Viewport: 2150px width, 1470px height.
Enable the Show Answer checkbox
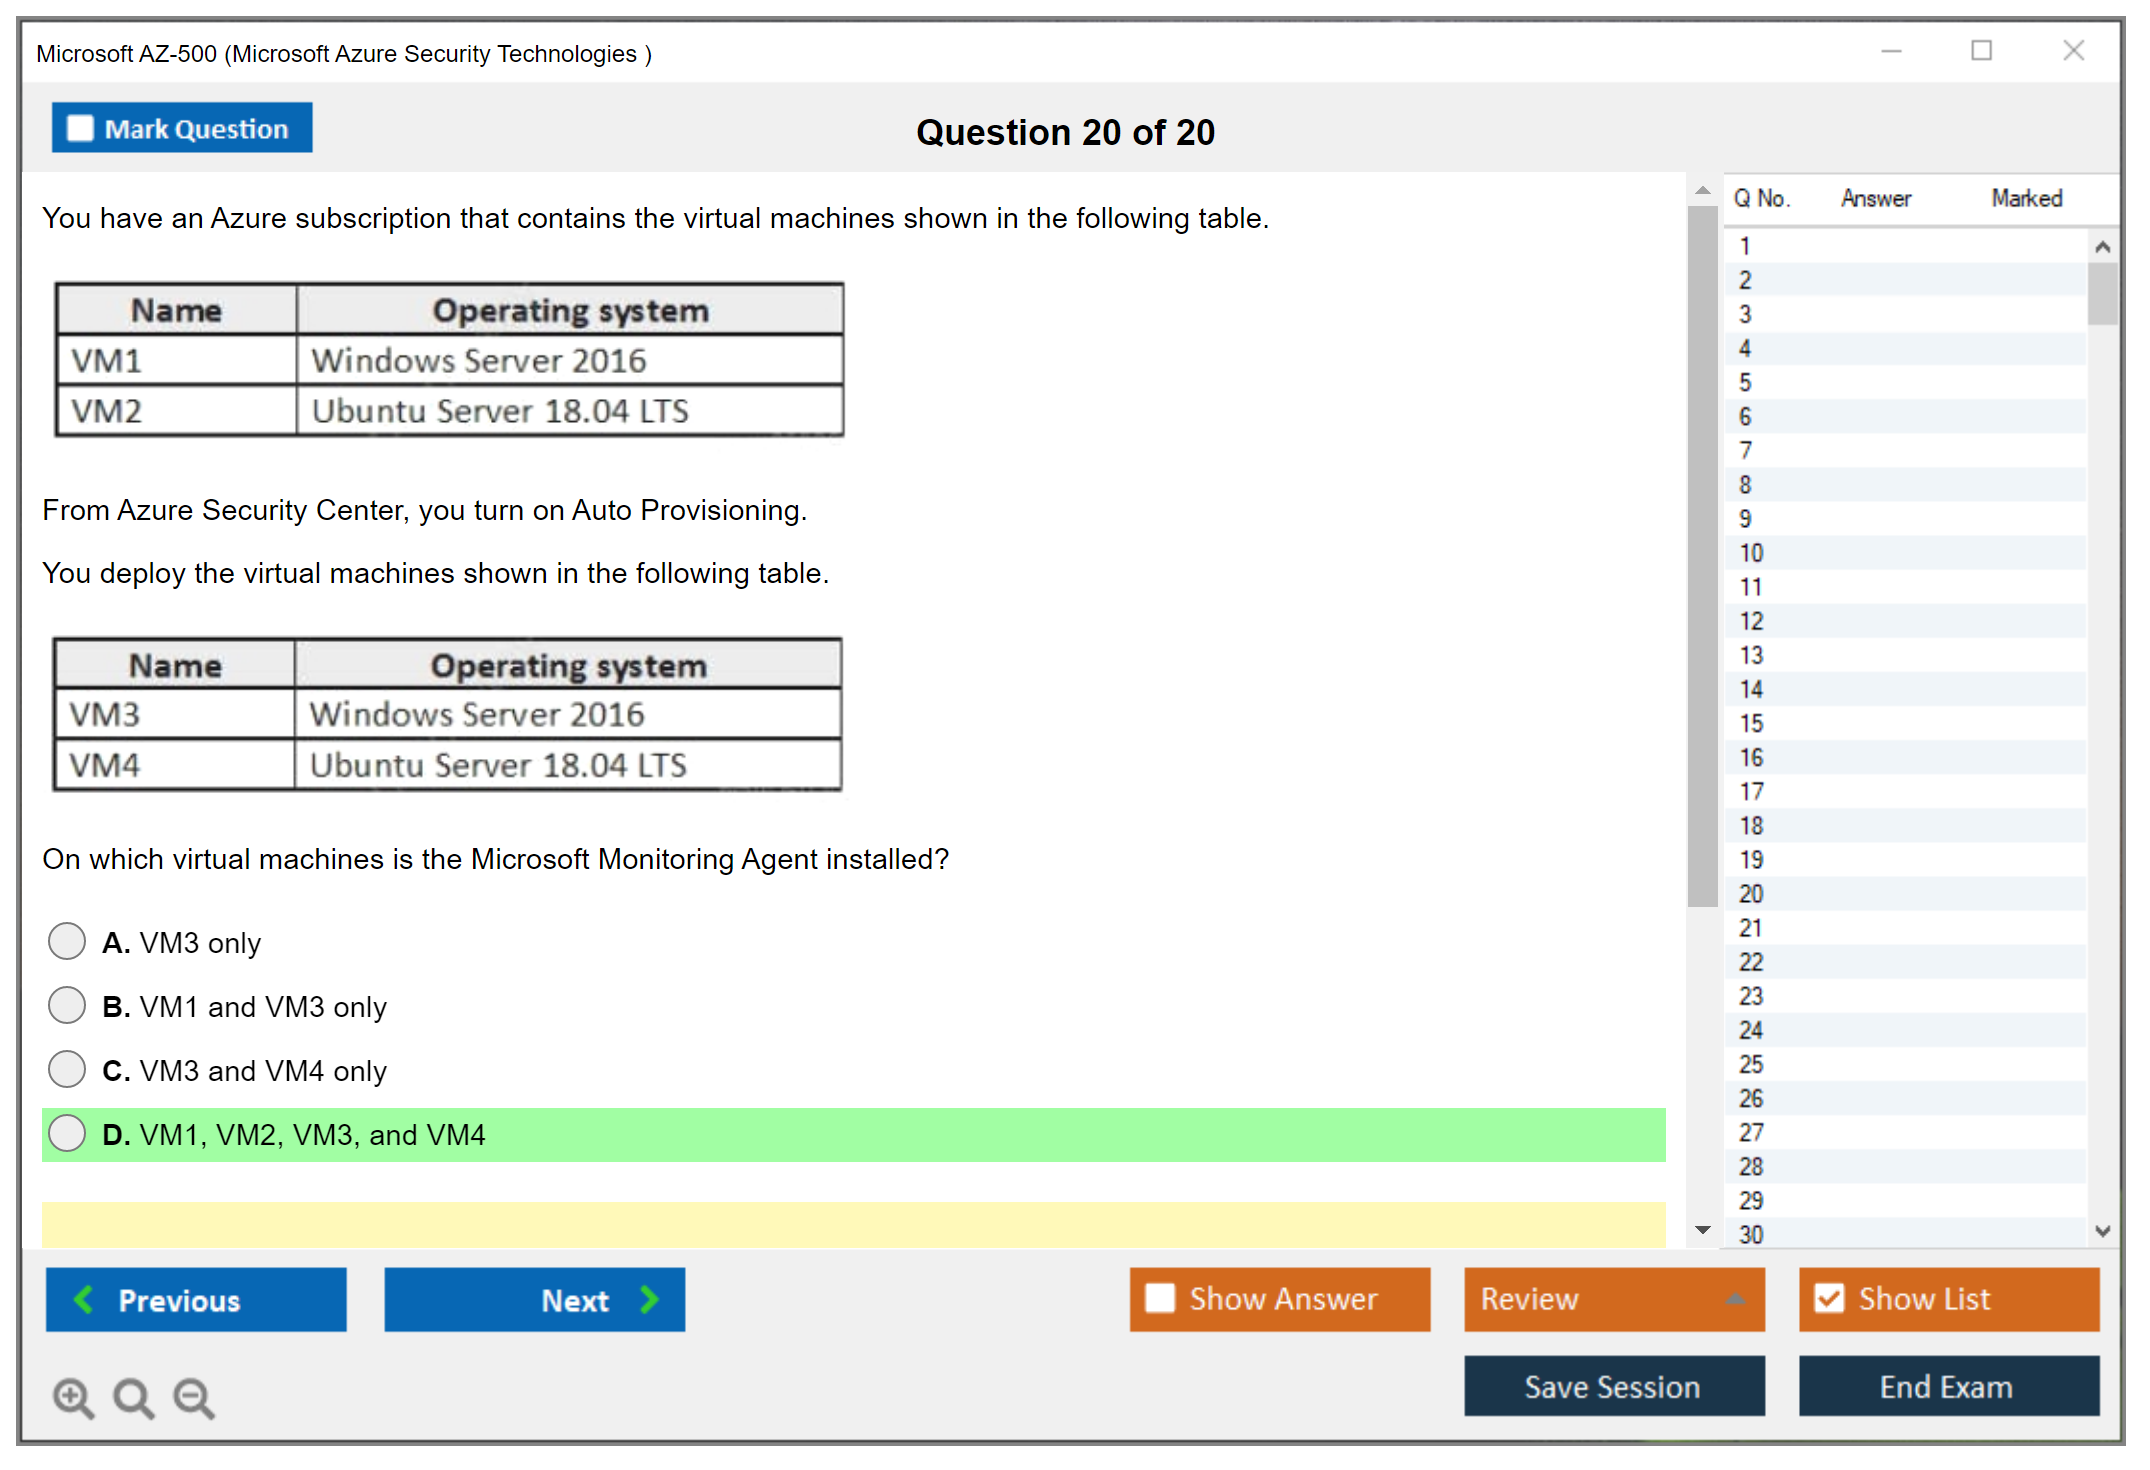(x=1160, y=1298)
